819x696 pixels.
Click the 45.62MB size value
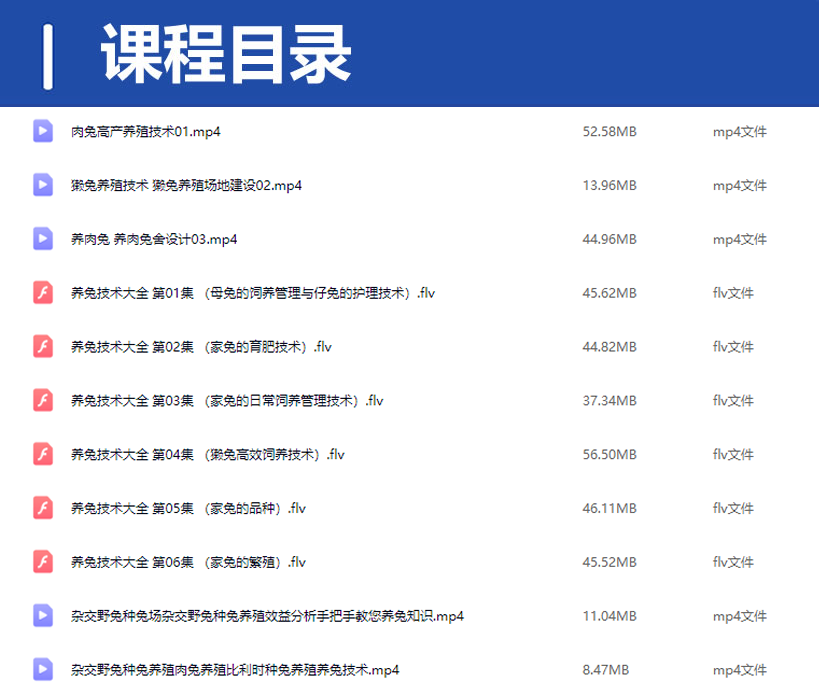(x=610, y=293)
